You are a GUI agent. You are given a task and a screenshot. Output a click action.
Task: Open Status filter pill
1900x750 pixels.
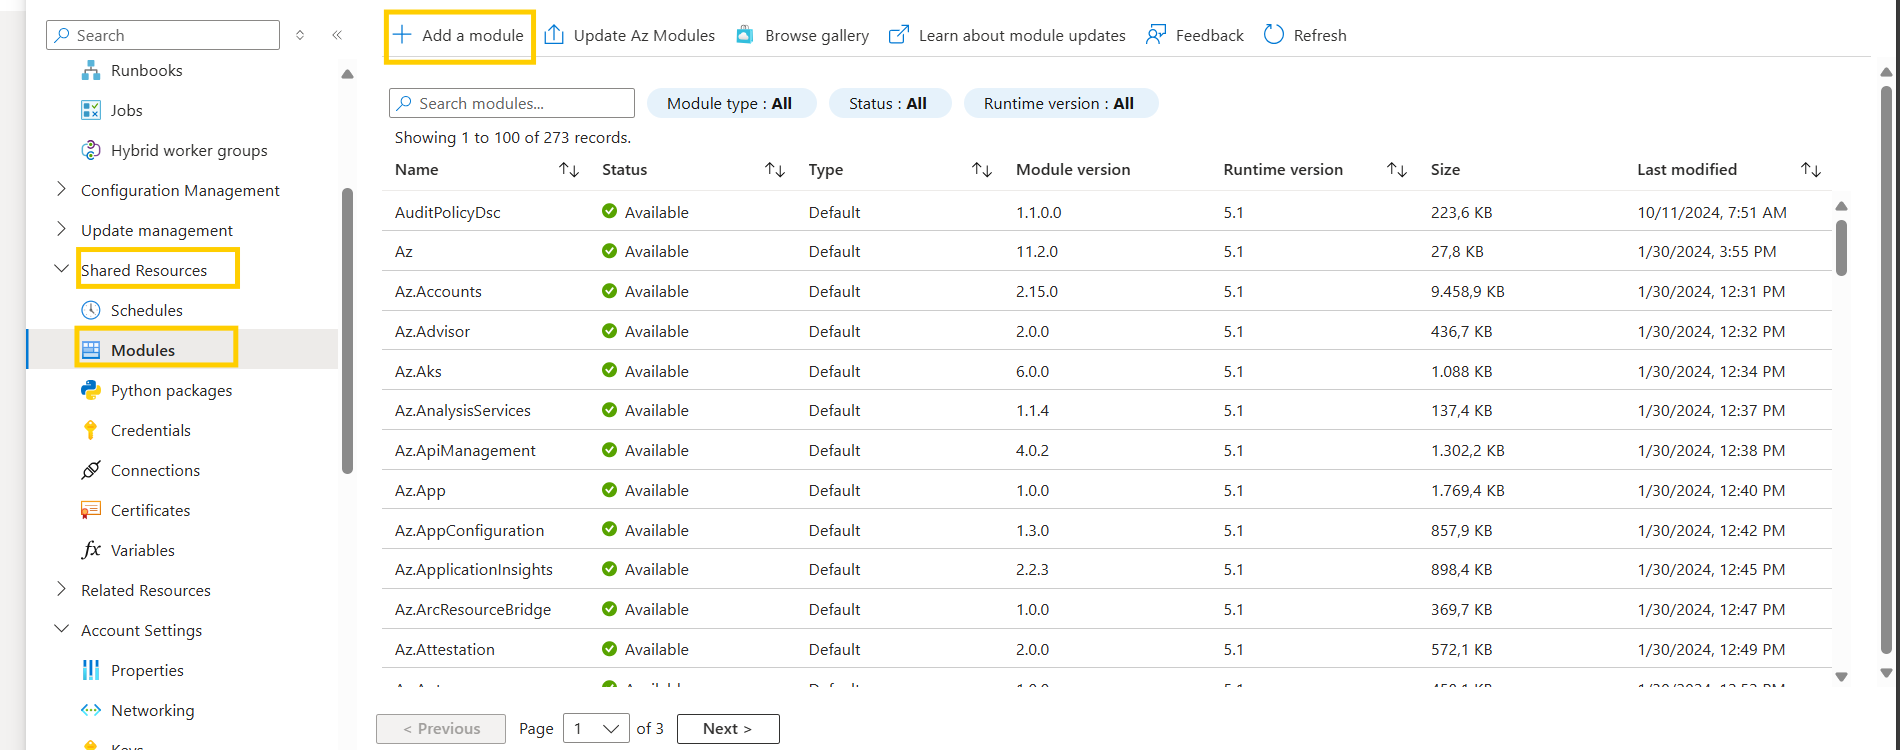(889, 103)
